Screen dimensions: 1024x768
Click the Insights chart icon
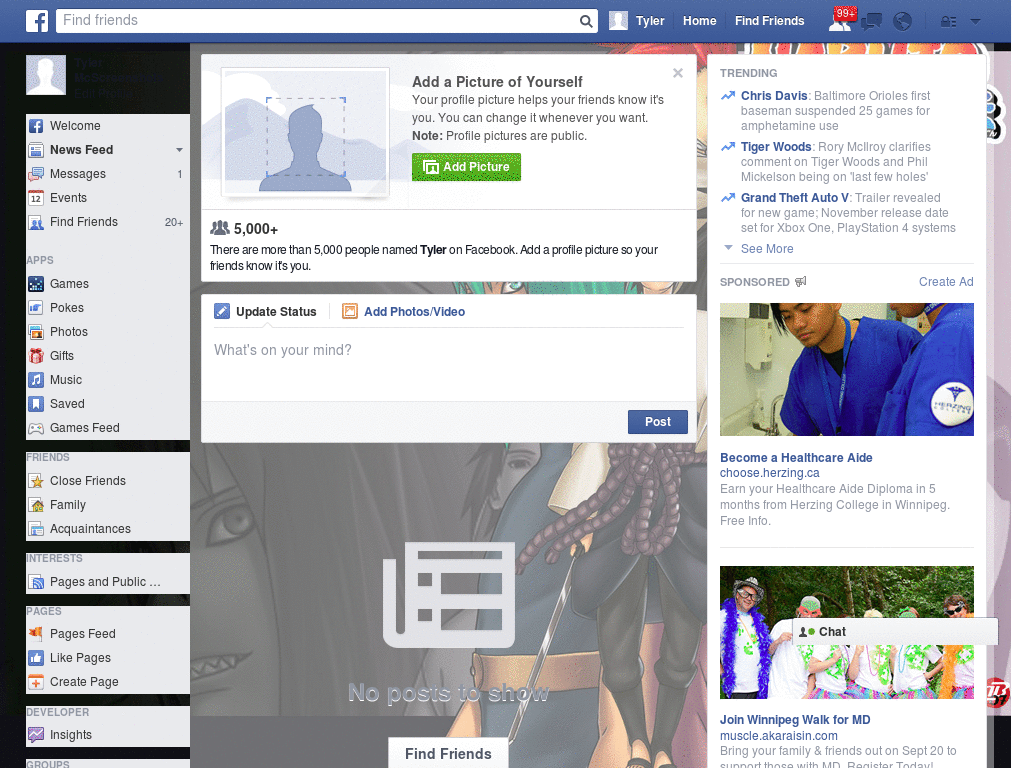tap(36, 735)
